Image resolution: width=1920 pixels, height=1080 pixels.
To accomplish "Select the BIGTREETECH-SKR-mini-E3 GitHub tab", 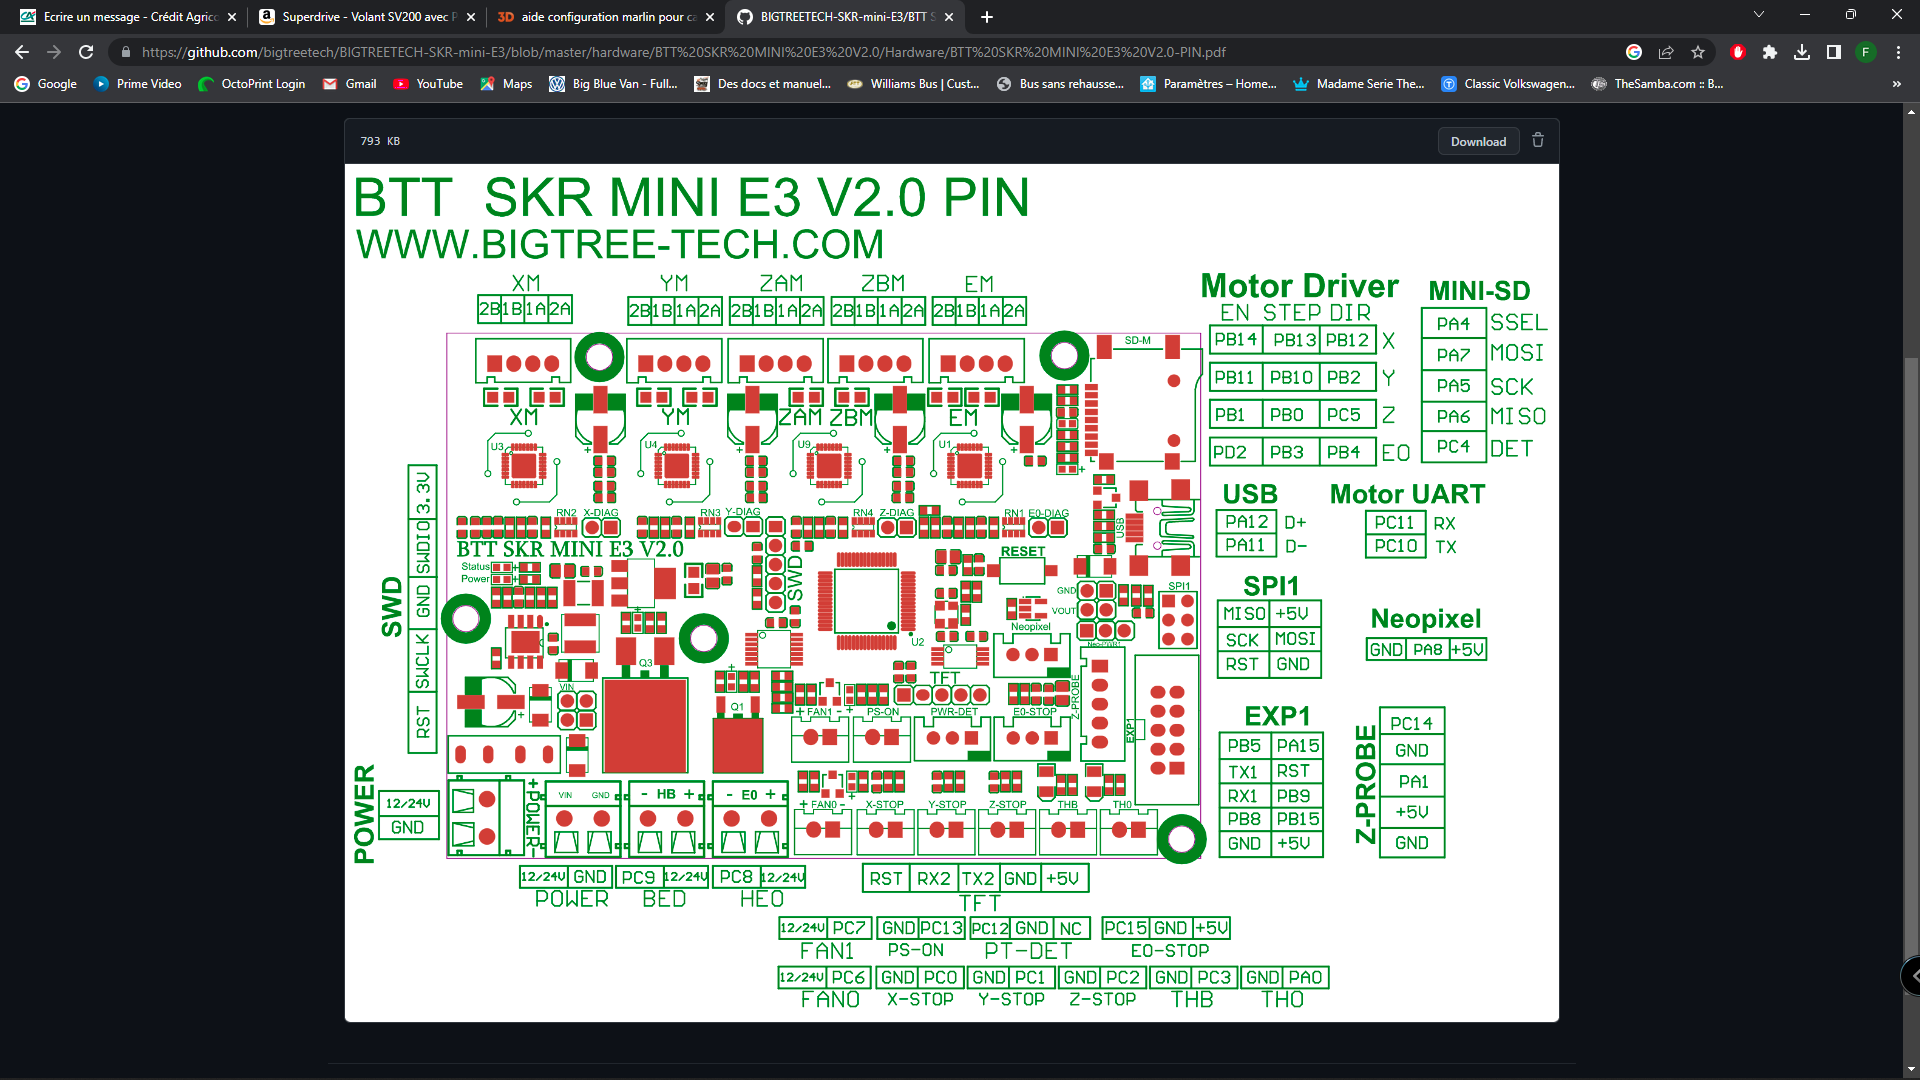I will point(843,17).
